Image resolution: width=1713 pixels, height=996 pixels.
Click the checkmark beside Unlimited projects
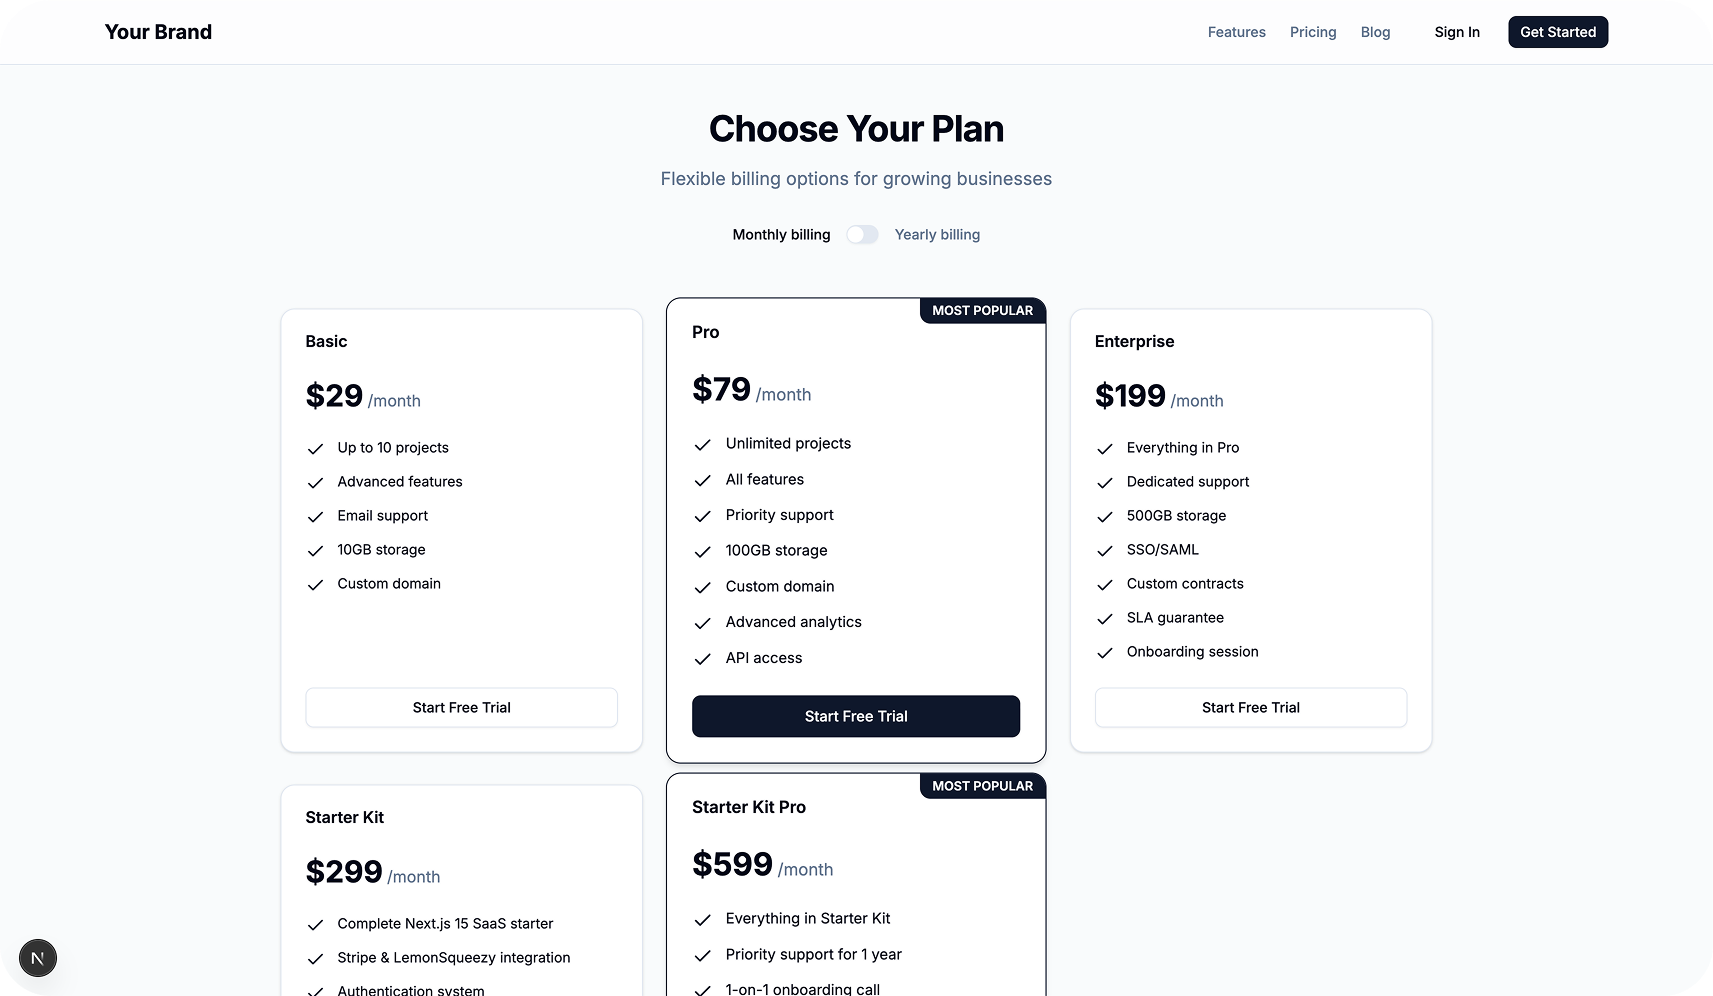click(702, 444)
